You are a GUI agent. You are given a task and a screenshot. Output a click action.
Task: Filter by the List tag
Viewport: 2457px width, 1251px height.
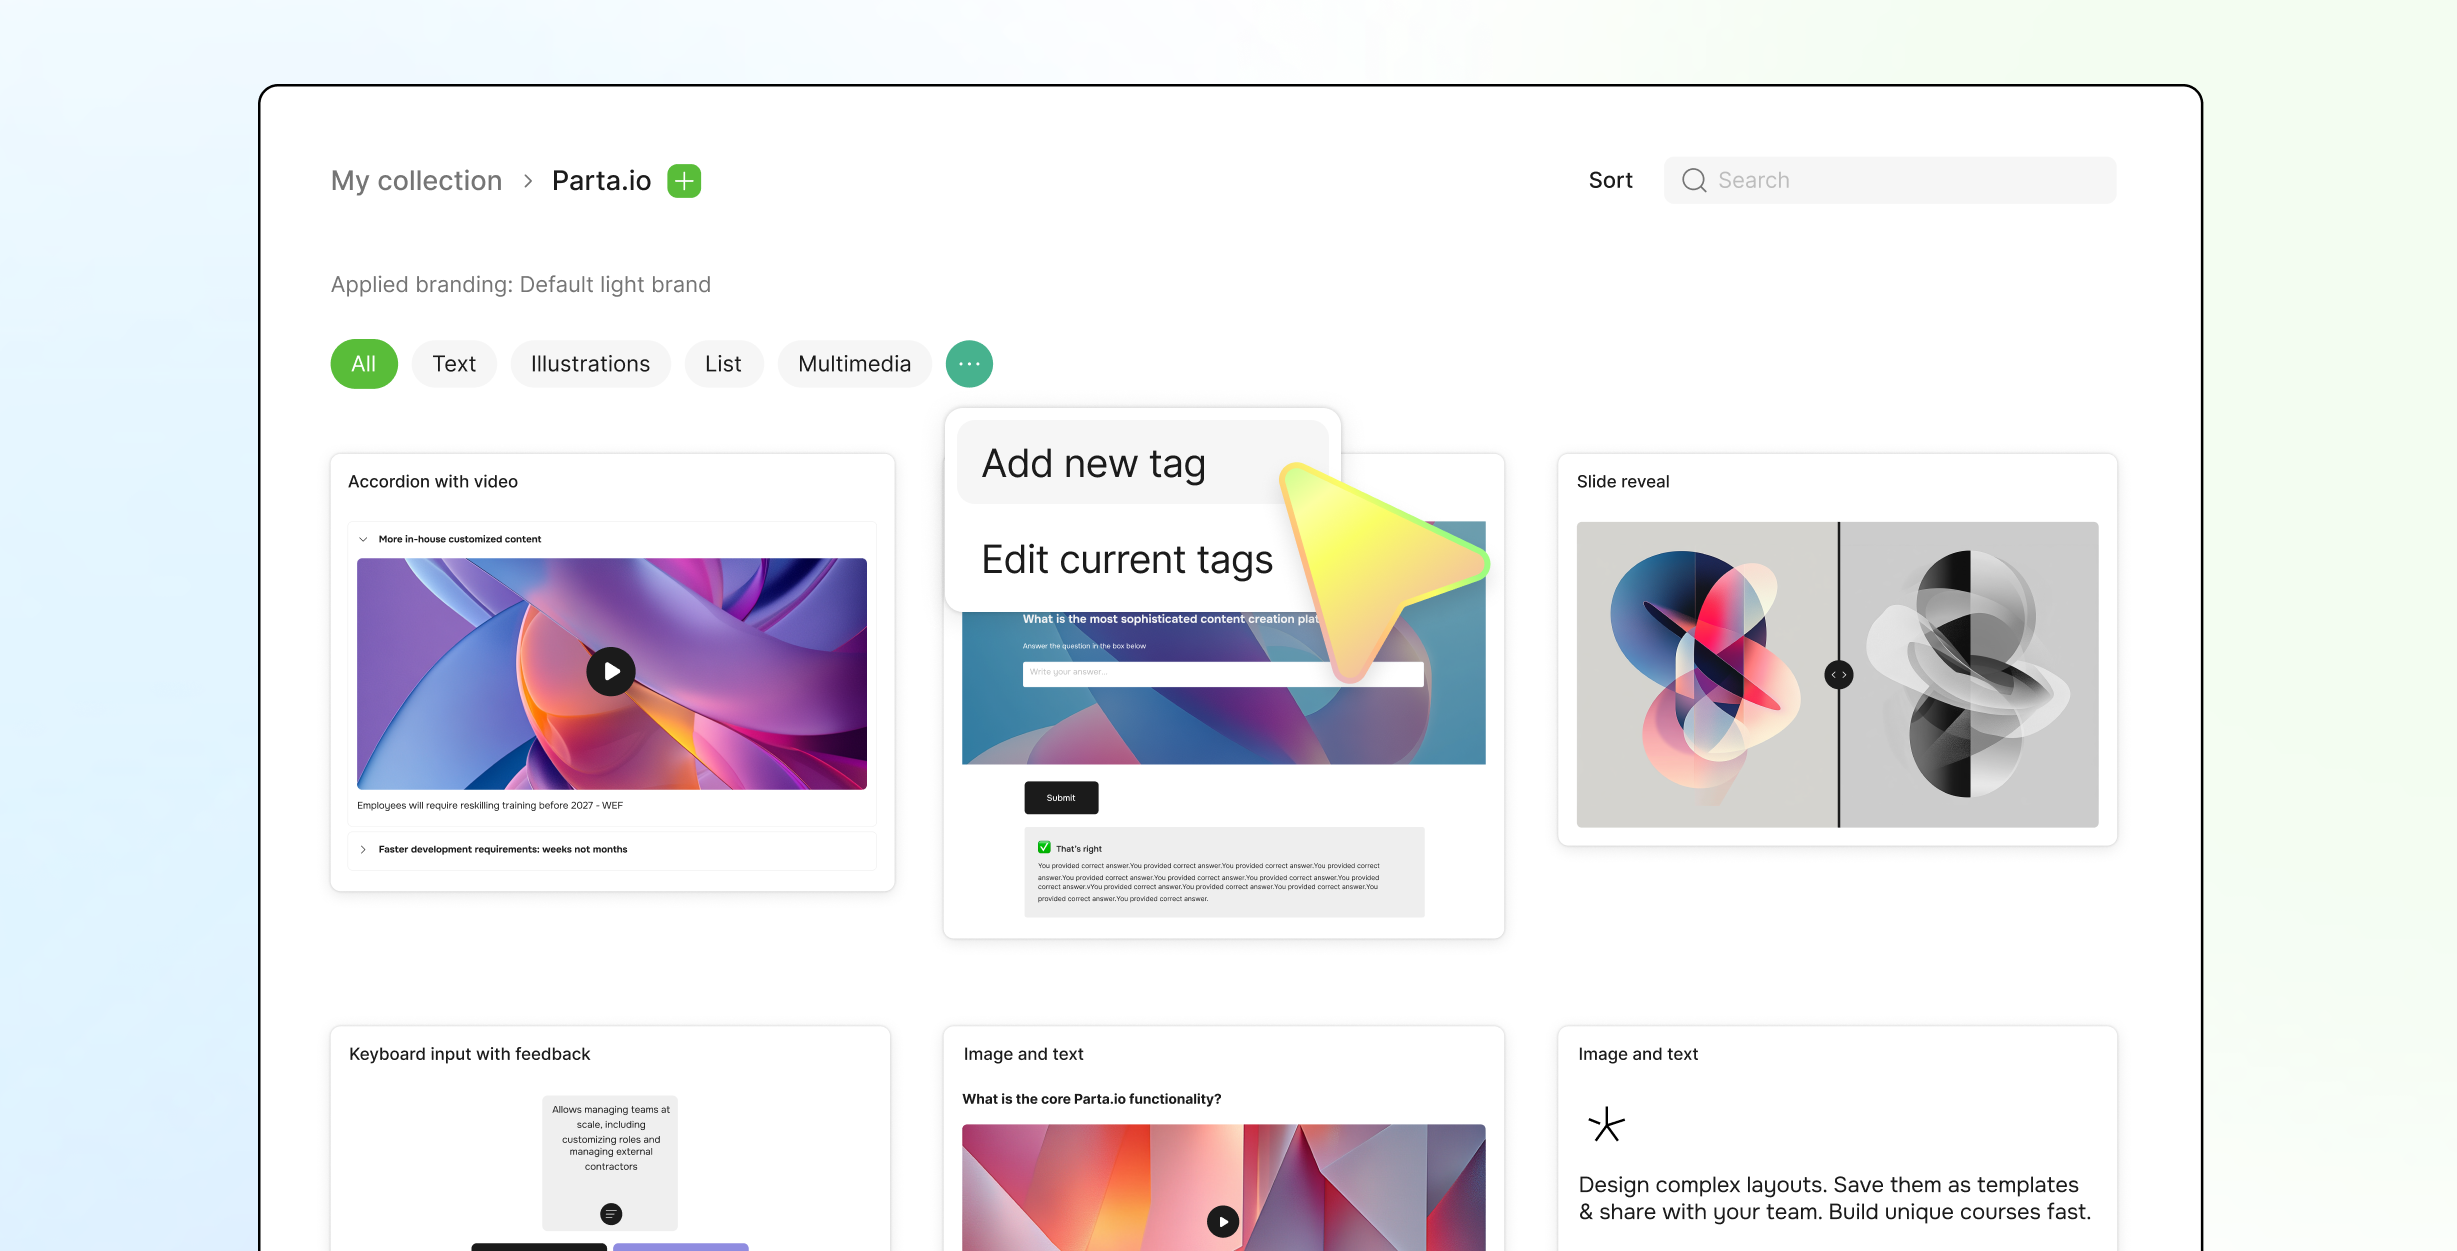point(723,364)
